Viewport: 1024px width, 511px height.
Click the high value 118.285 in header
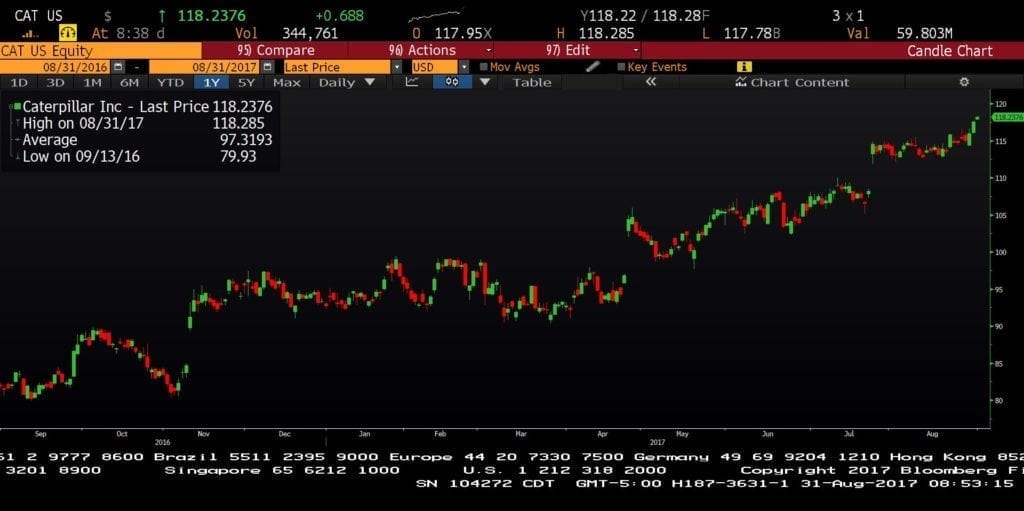coord(606,33)
